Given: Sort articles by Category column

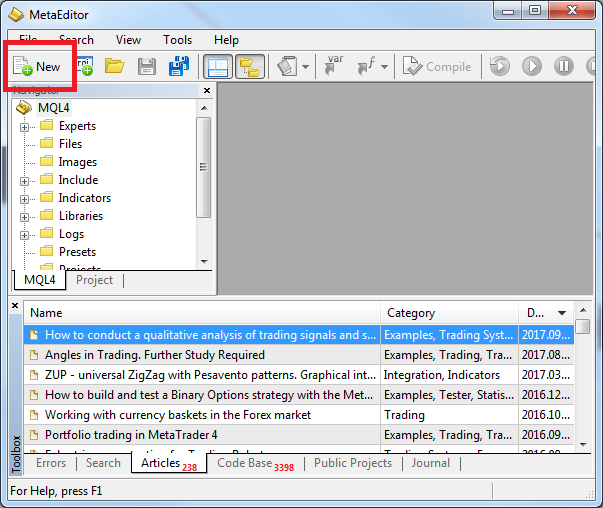Looking at the screenshot, I should pyautogui.click(x=449, y=313).
